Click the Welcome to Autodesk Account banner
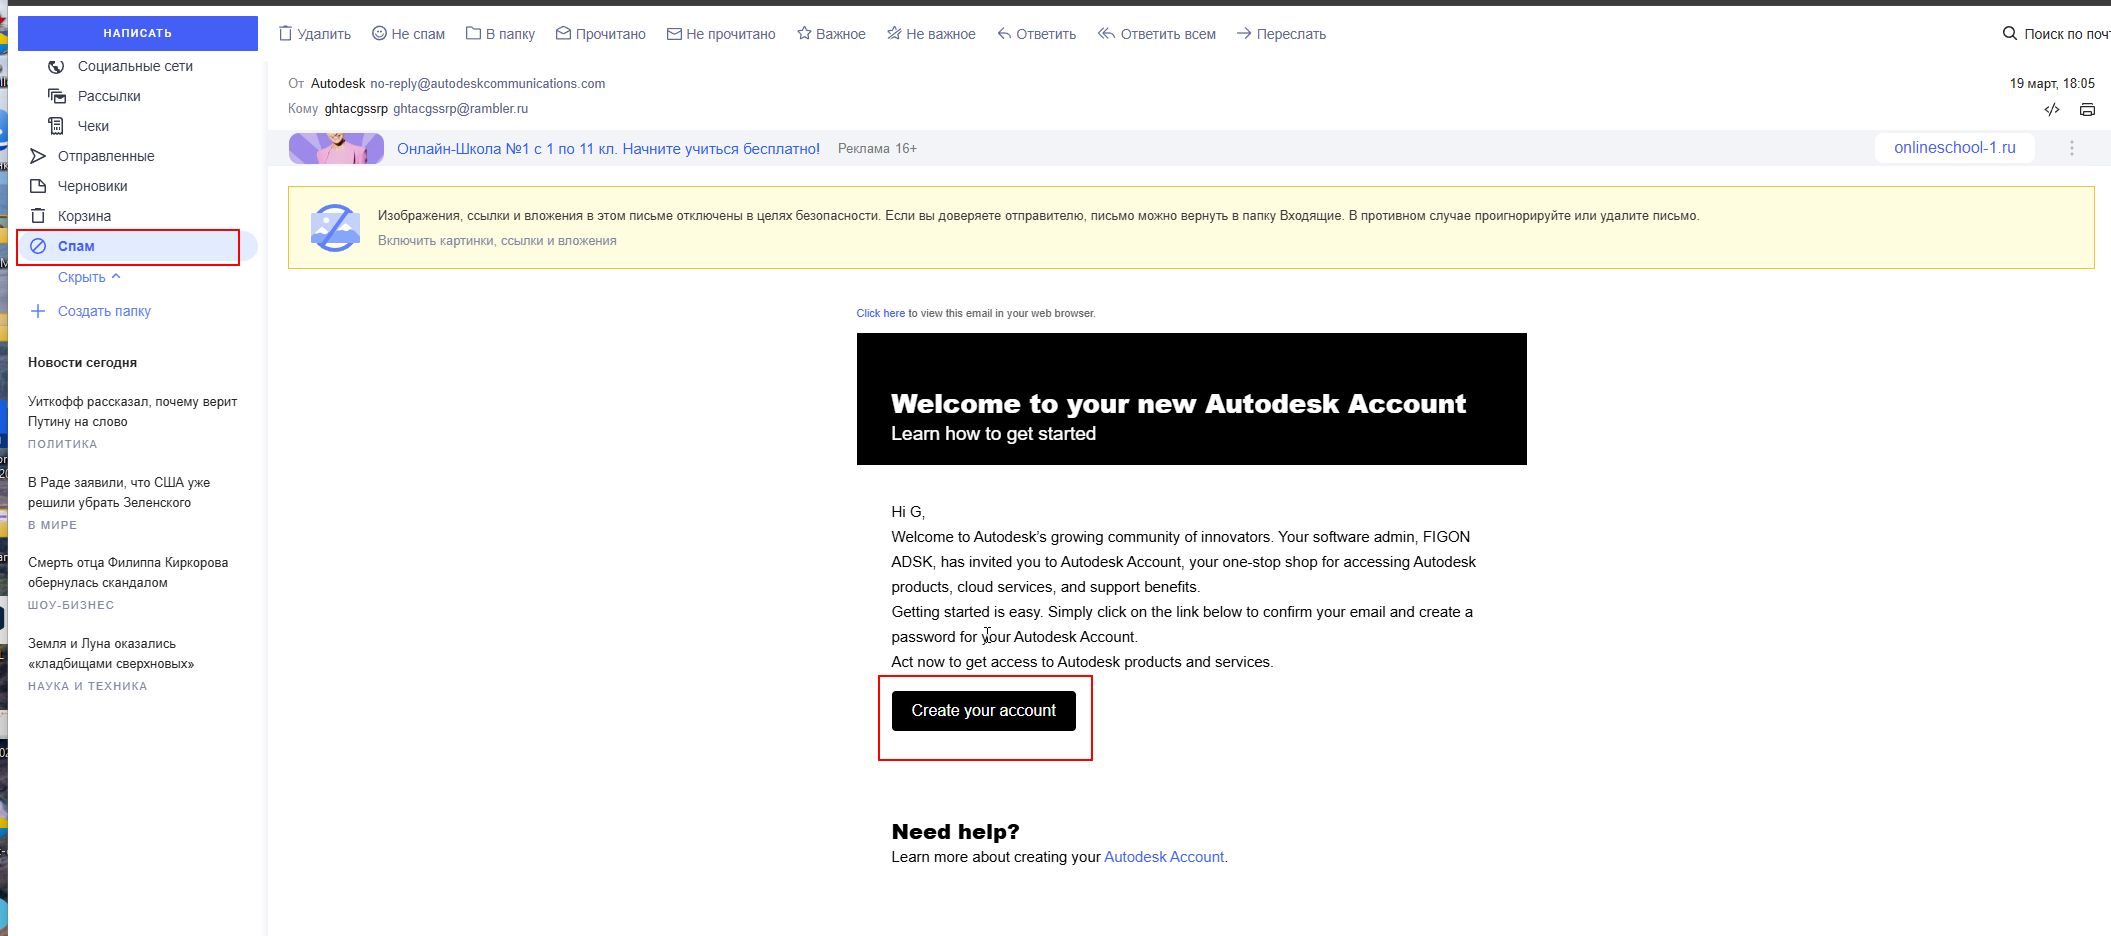This screenshot has height=936, width=2111. click(1192, 399)
